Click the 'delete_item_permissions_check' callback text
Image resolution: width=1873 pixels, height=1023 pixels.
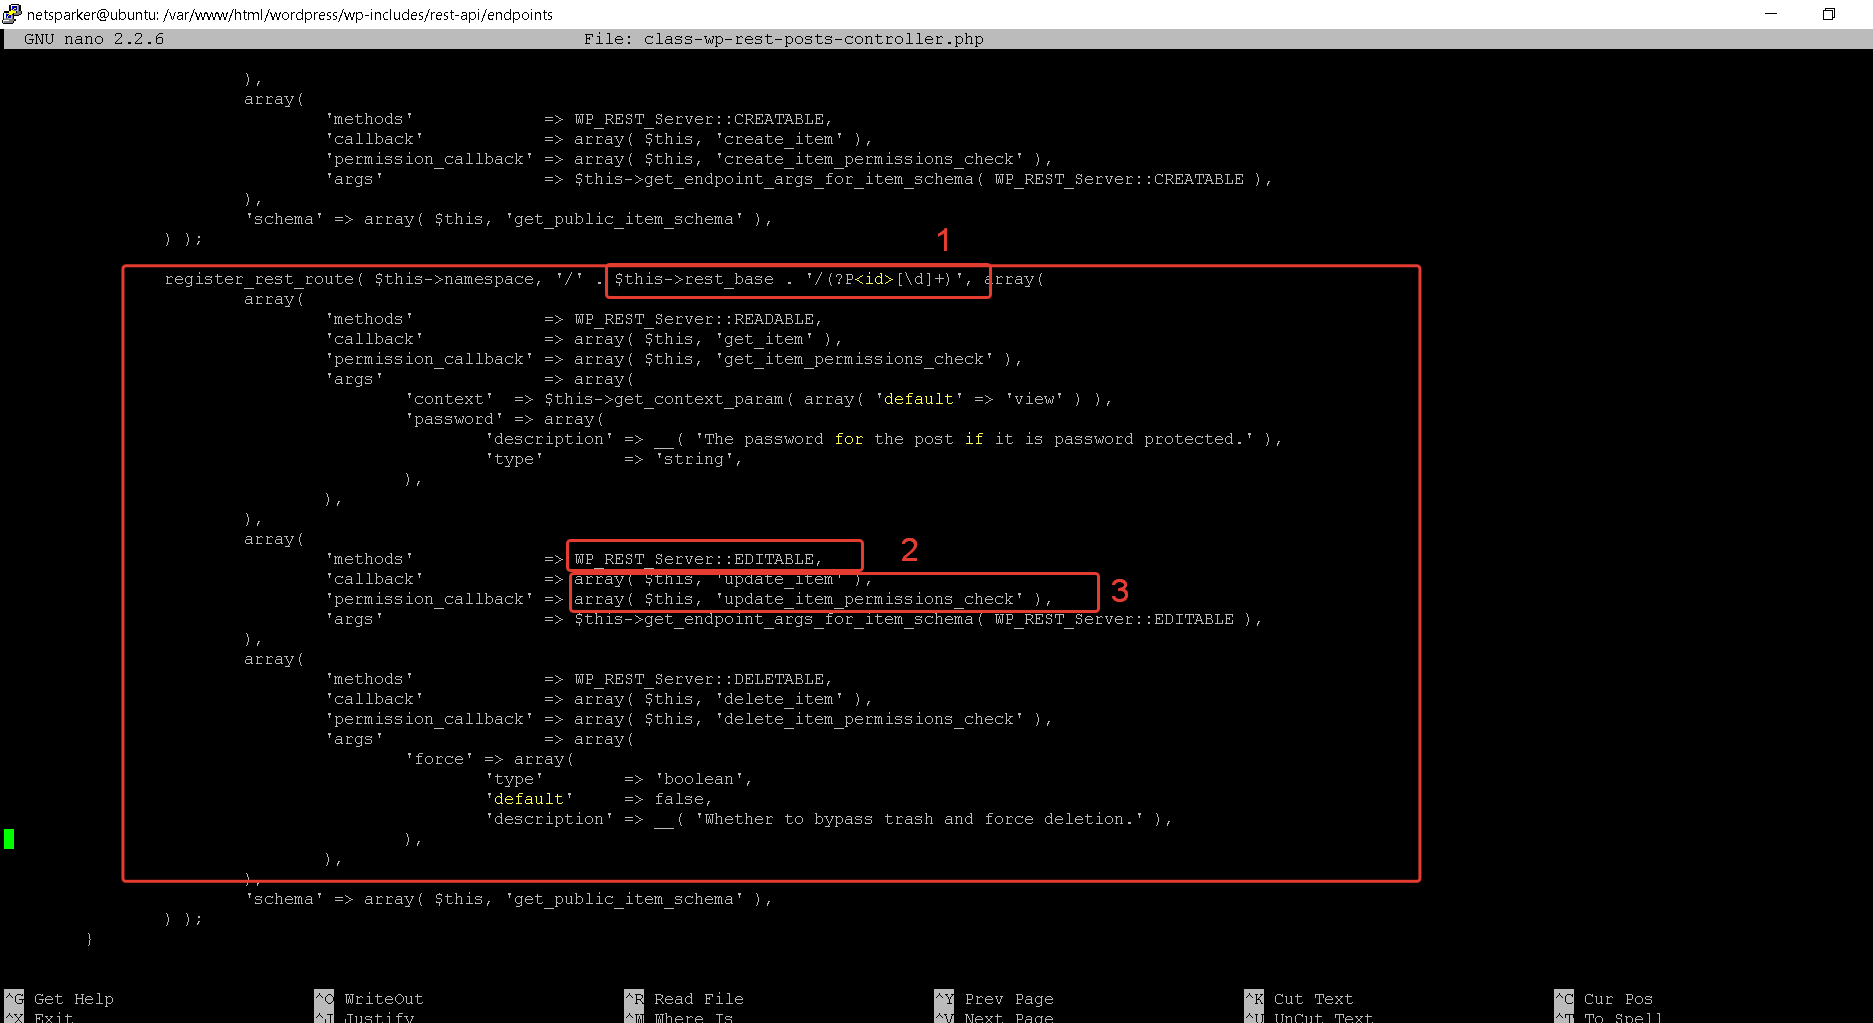[869, 719]
